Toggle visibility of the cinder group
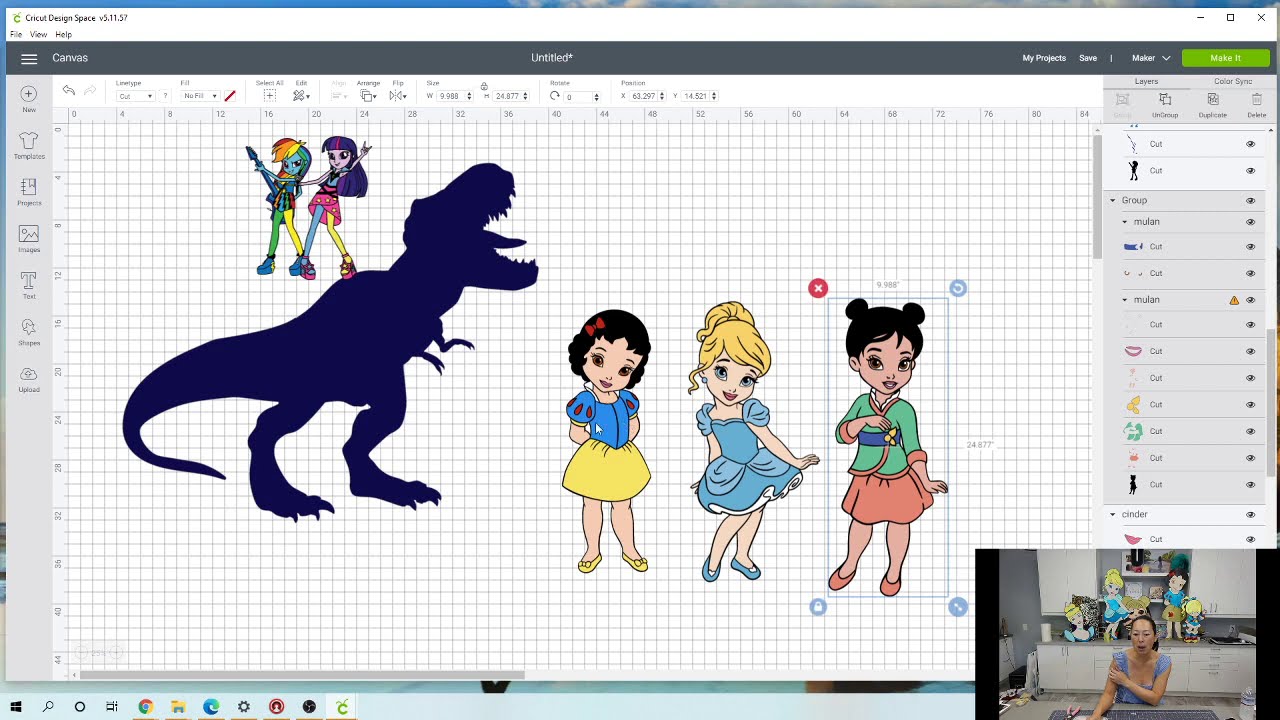The image size is (1280, 720). pos(1250,515)
